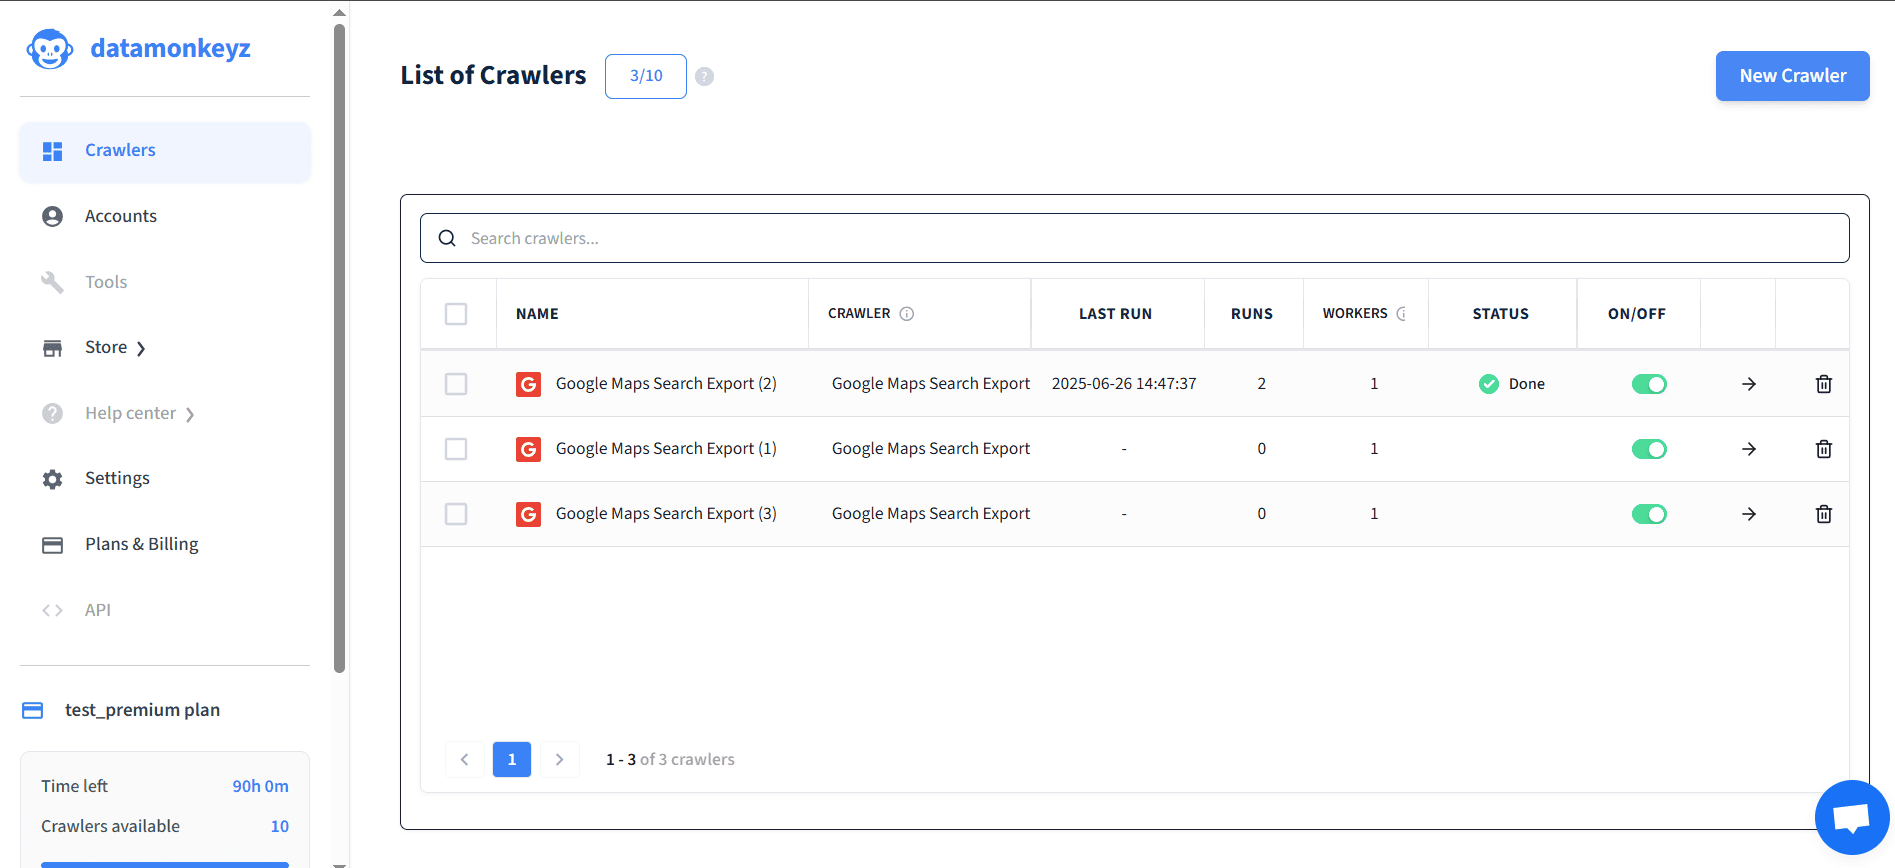
Task: Click the API code brackets icon
Action: pyautogui.click(x=53, y=610)
